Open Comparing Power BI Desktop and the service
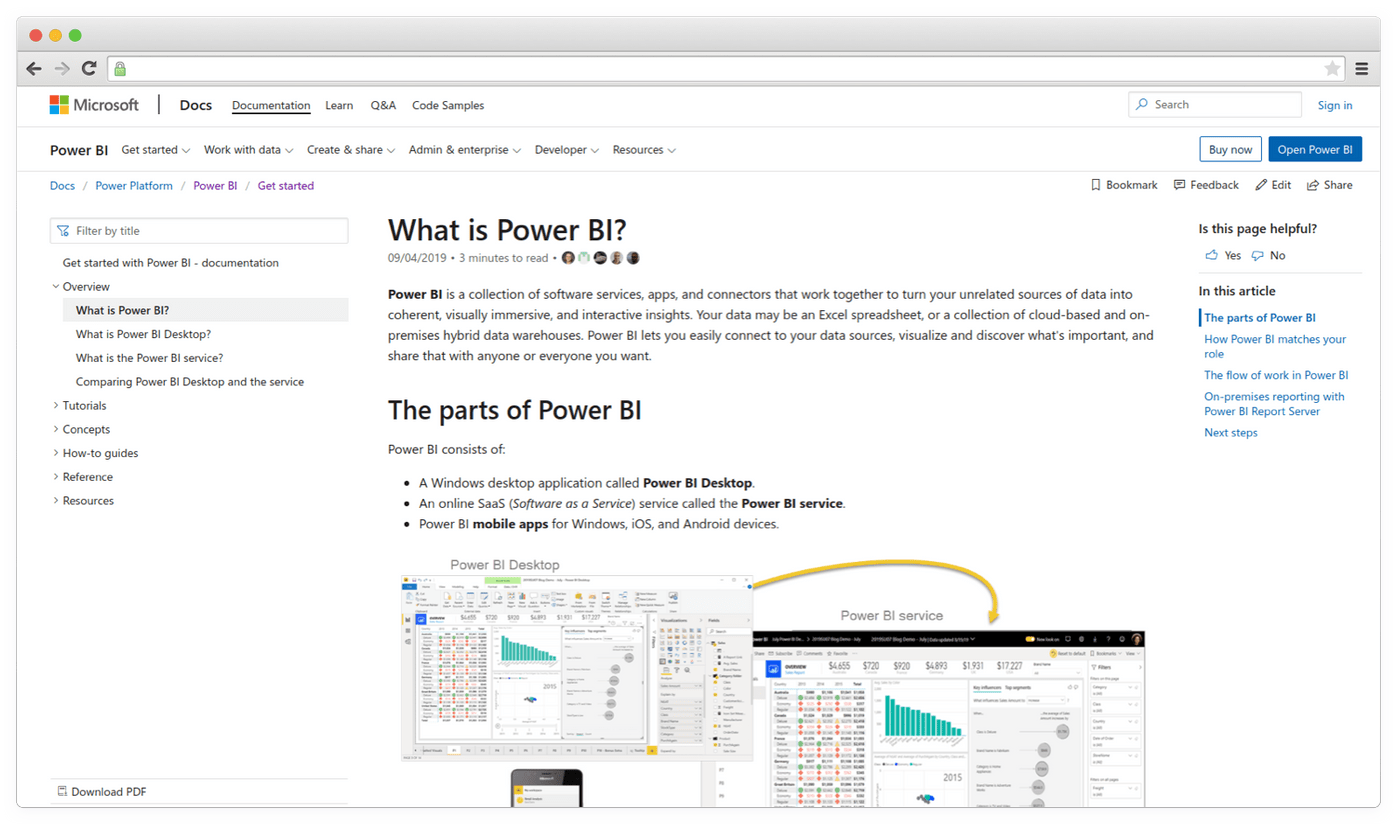Screen dimensions: 1400x831 pos(190,382)
